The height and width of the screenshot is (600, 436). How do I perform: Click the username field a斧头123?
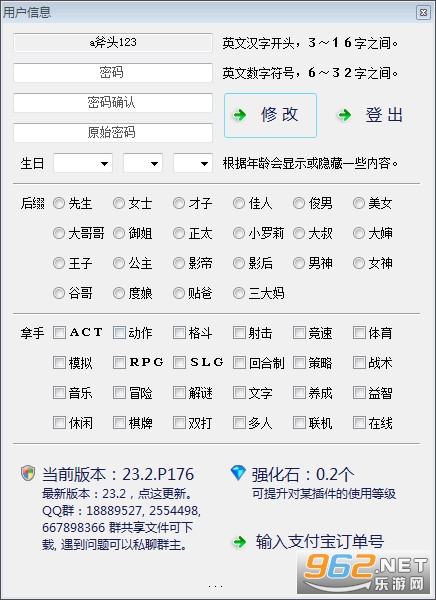pyautogui.click(x=113, y=42)
